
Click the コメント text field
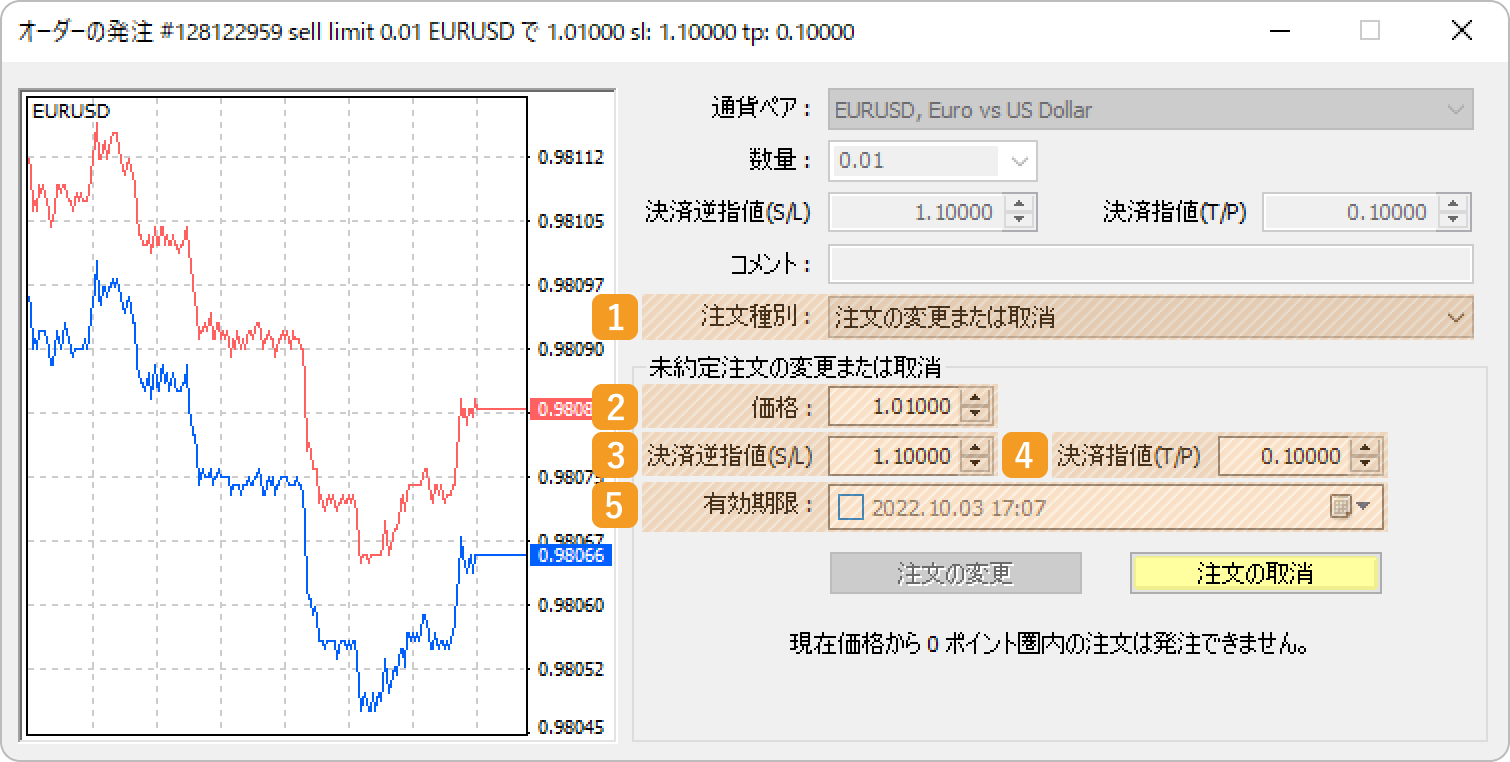[1150, 264]
